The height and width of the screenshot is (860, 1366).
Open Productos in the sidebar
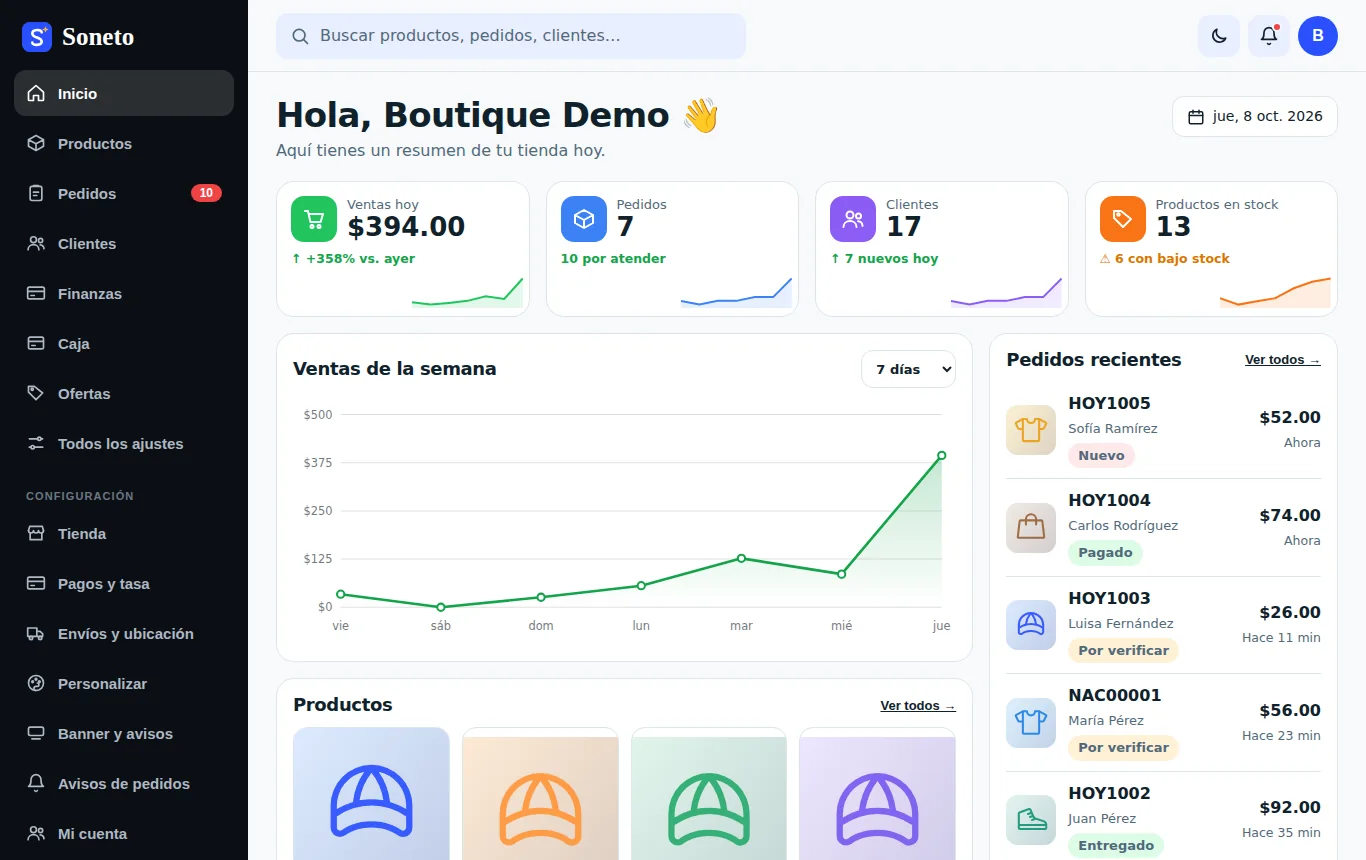click(124, 143)
